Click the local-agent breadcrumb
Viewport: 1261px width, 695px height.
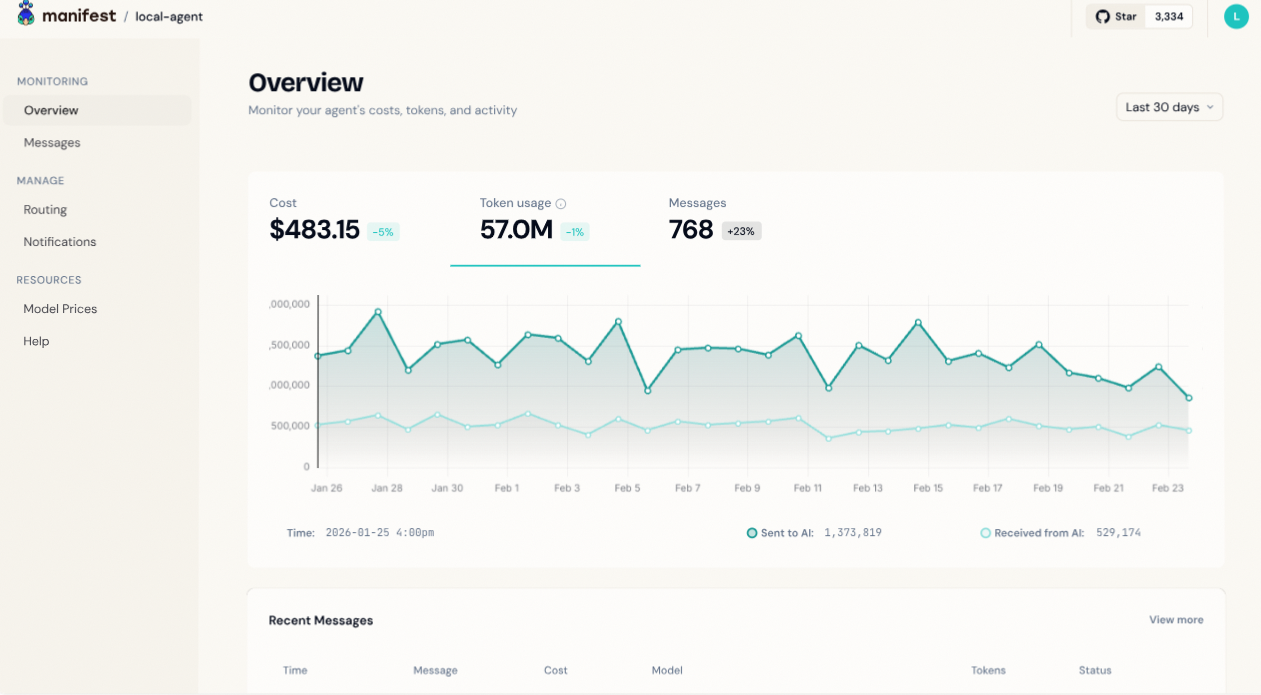tap(169, 17)
